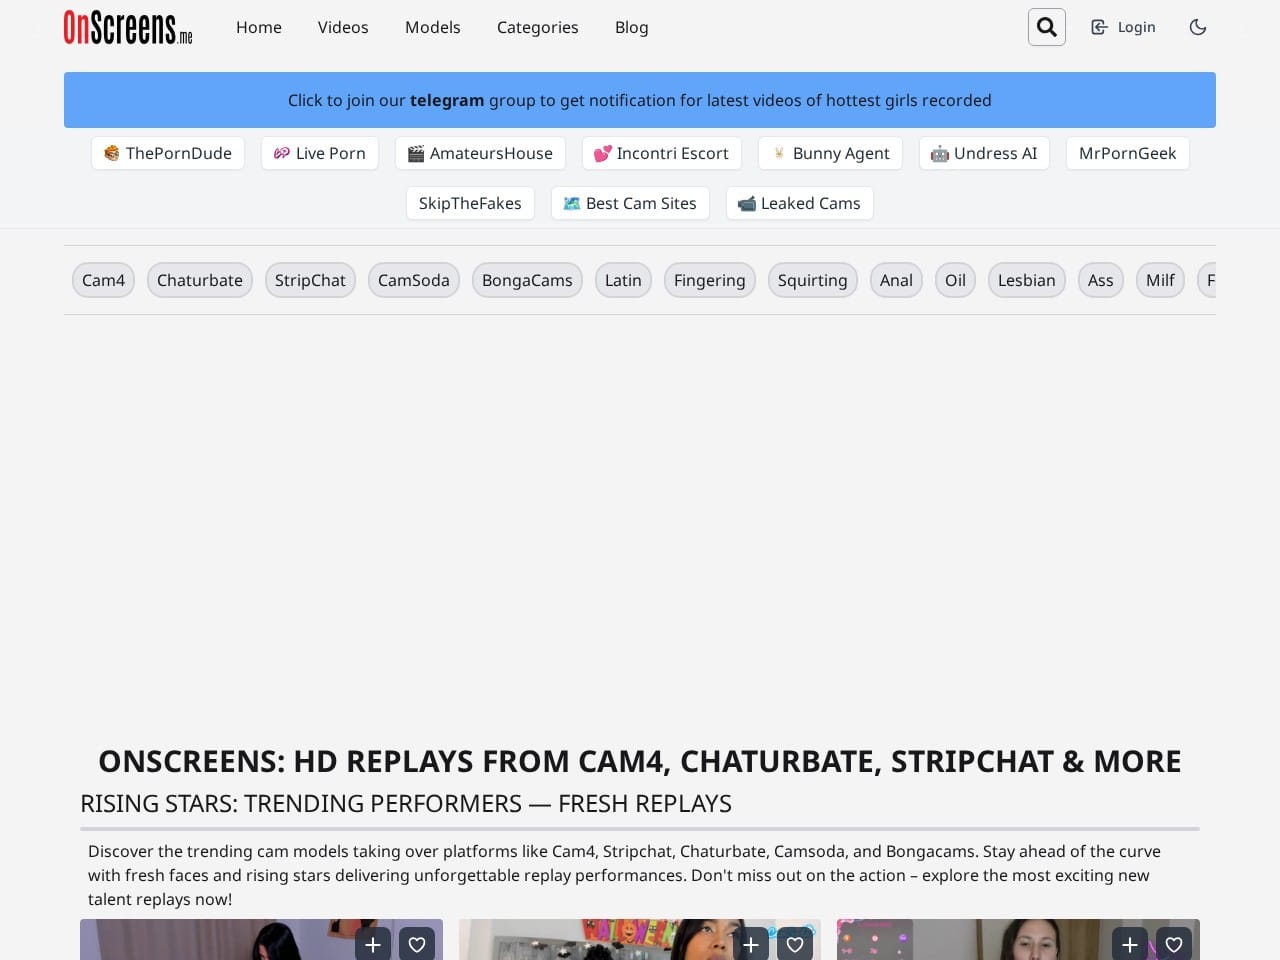This screenshot has height=960, width=1280.
Task: Click the OnScreens.me logo
Action: [127, 27]
